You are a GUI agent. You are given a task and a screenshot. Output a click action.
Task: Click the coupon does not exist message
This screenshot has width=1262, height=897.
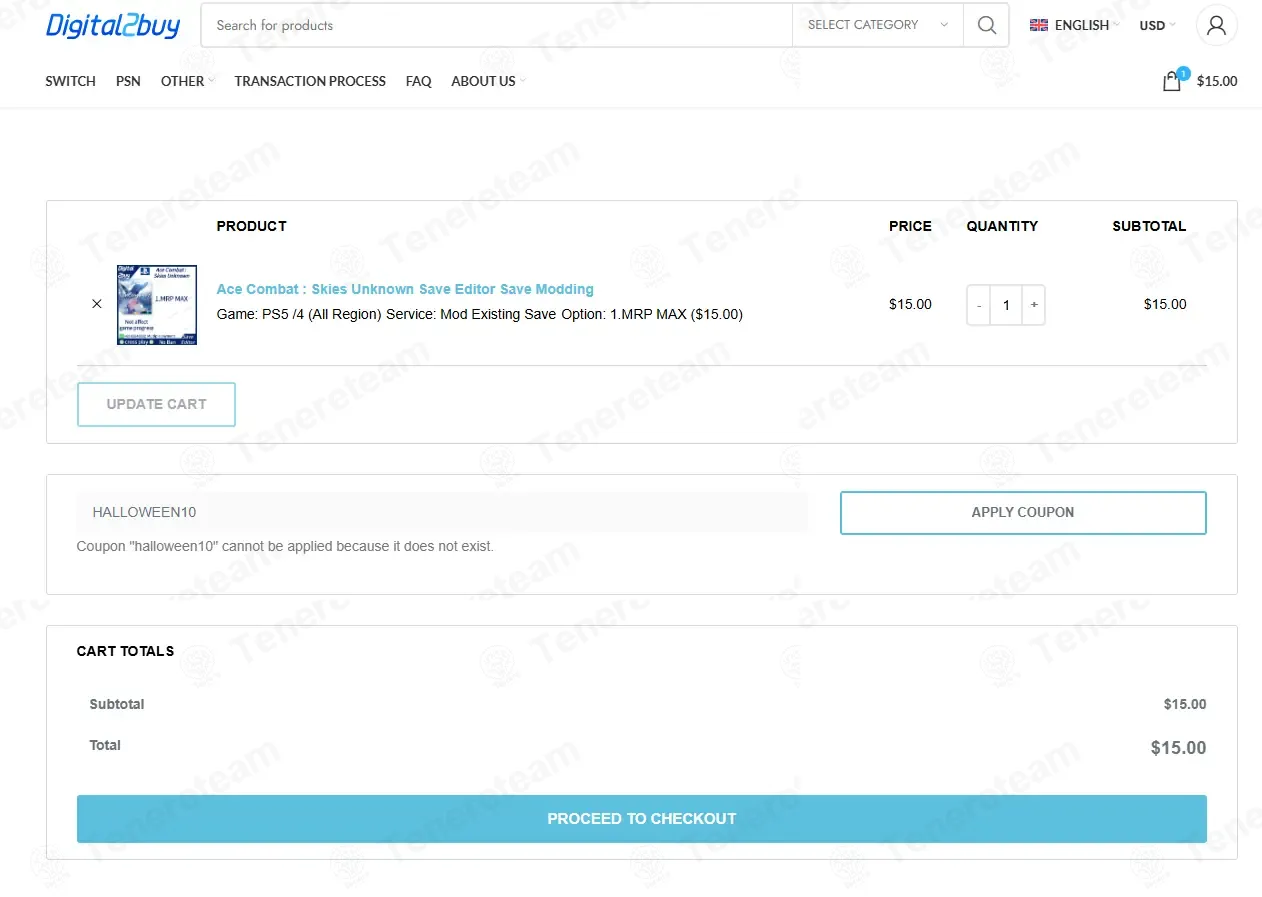[x=285, y=547]
